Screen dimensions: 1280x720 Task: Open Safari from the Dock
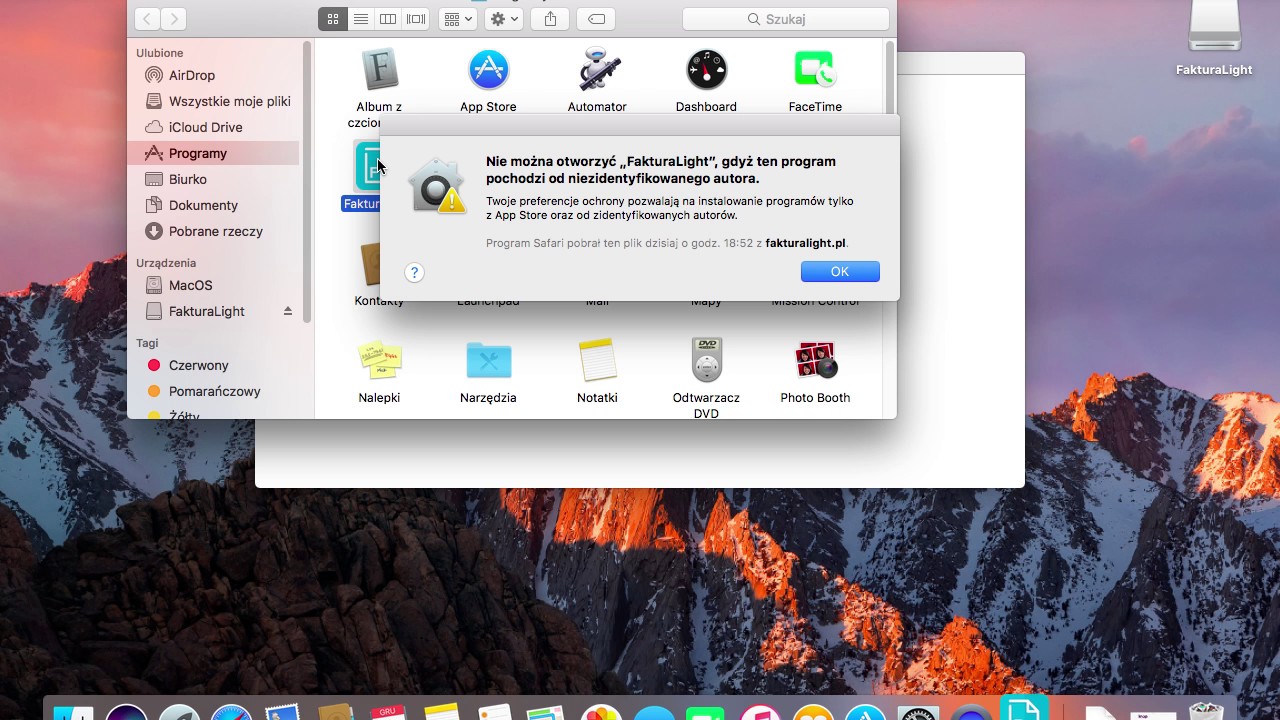(231, 712)
